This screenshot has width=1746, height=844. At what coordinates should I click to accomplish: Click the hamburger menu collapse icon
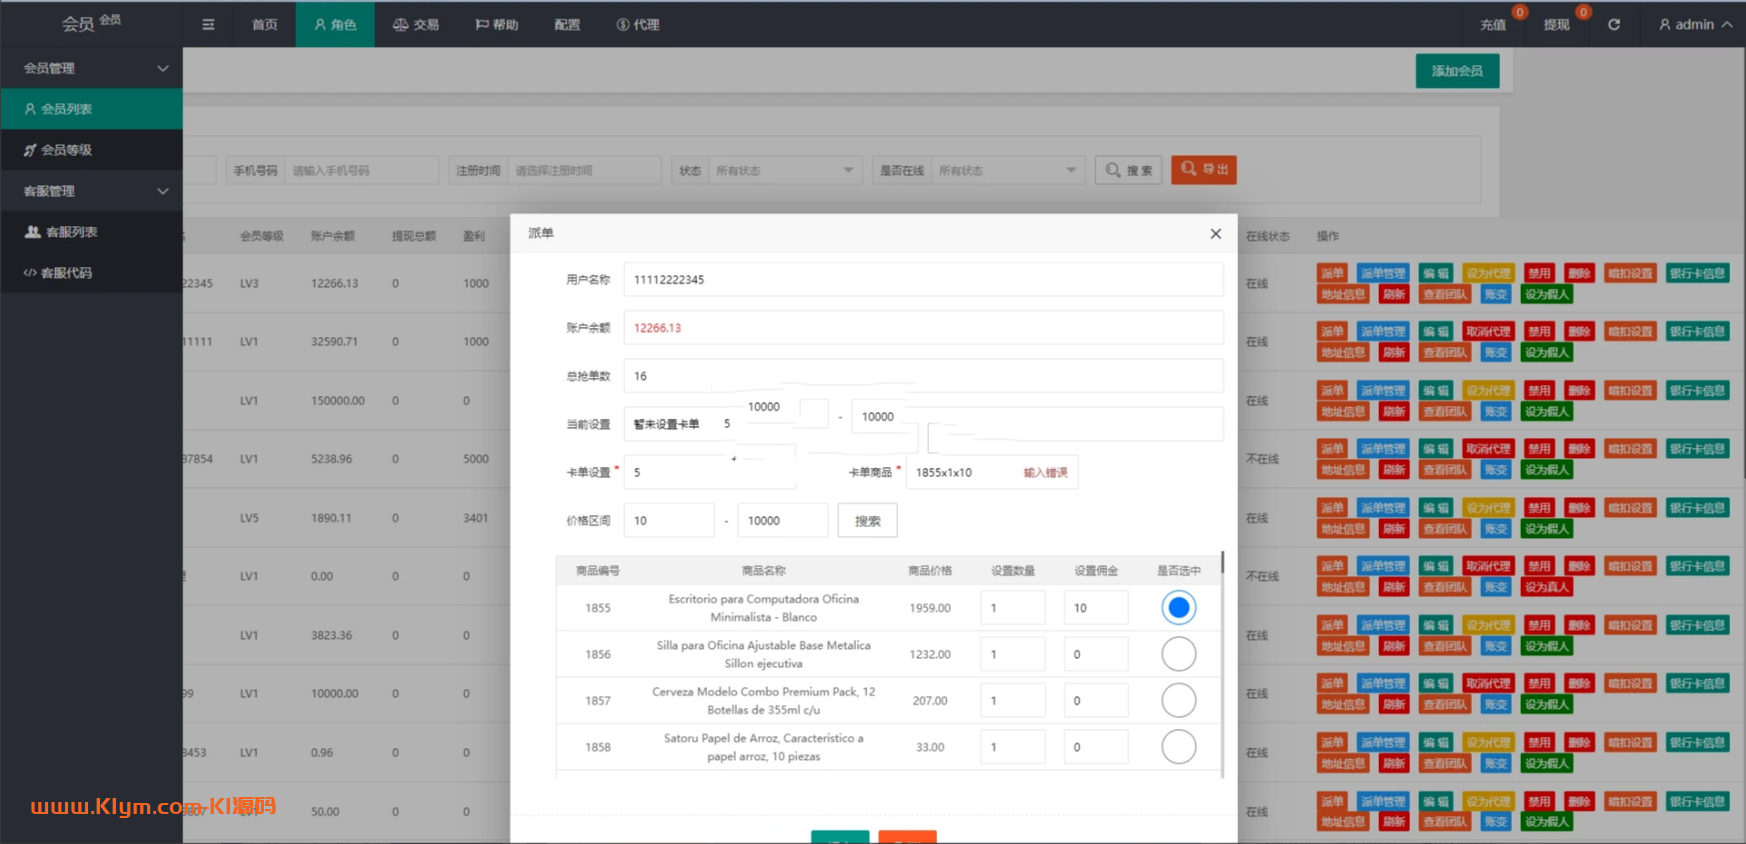coord(208,25)
